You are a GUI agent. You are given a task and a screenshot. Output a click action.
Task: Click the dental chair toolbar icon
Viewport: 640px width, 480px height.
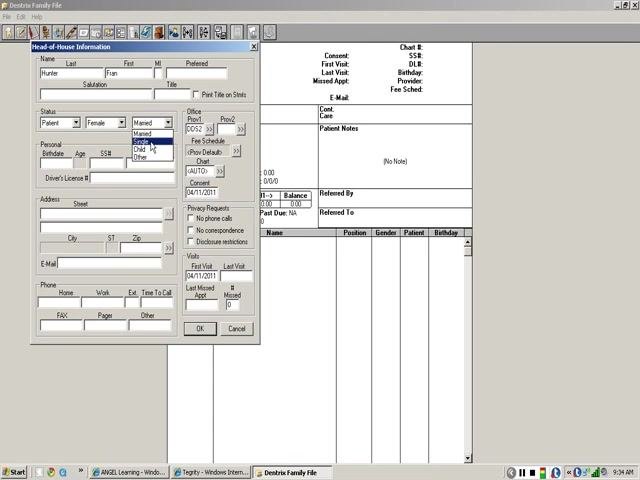pyautogui.click(x=46, y=32)
